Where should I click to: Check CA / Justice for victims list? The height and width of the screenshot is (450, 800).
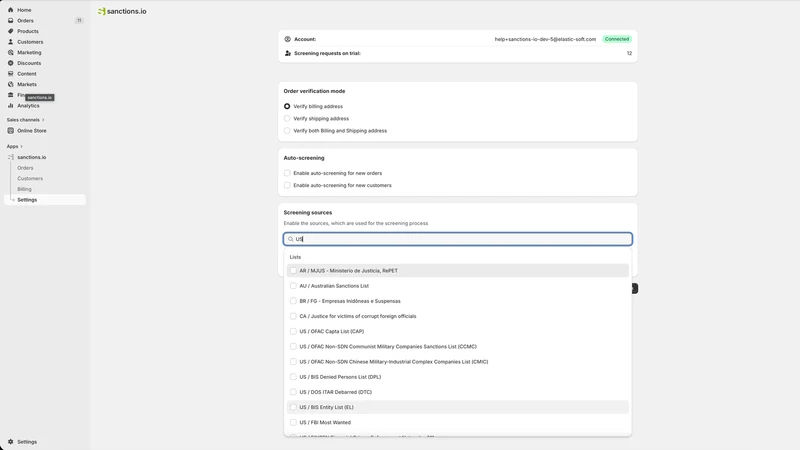click(293, 316)
